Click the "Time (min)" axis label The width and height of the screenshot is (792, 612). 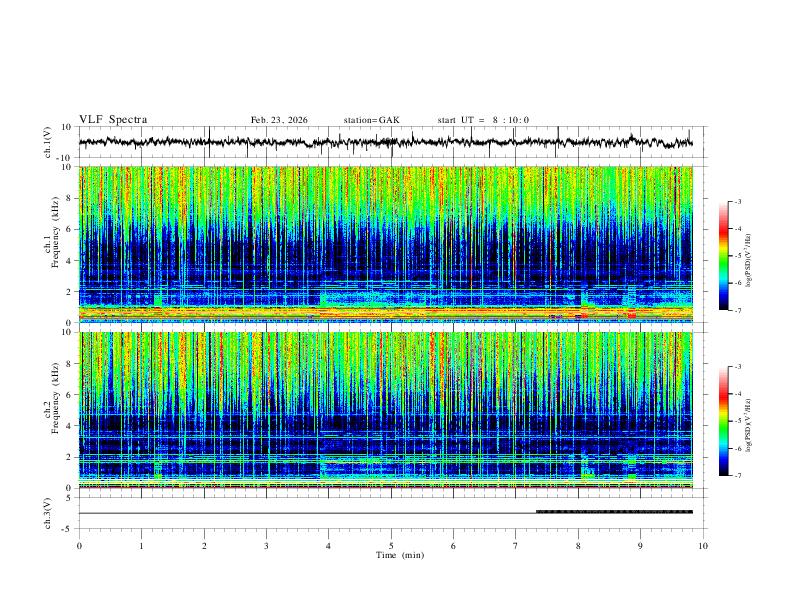click(400, 555)
